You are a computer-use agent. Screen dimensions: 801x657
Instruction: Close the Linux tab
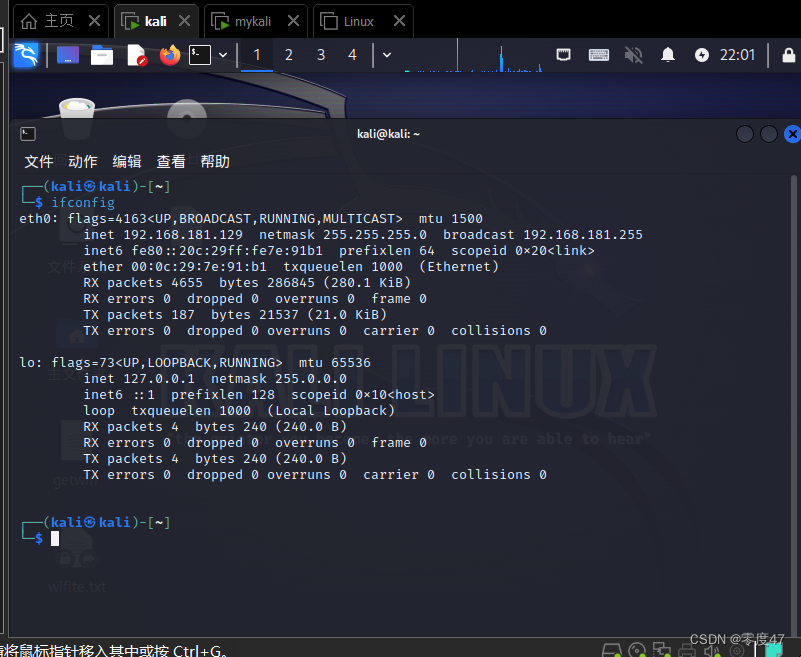(399, 20)
